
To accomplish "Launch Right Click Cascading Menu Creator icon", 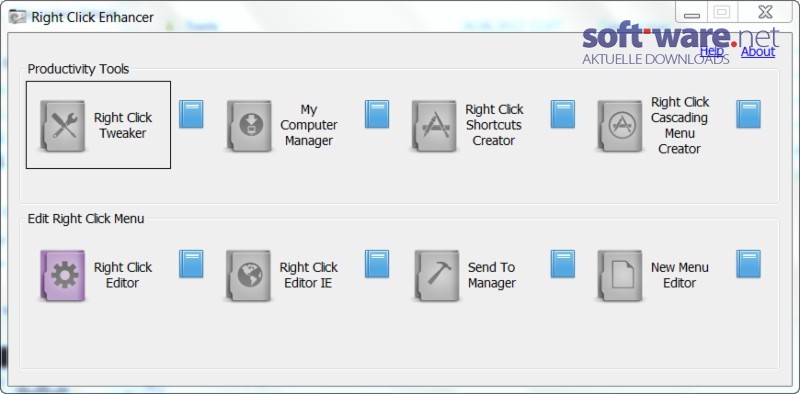I will (620, 126).
